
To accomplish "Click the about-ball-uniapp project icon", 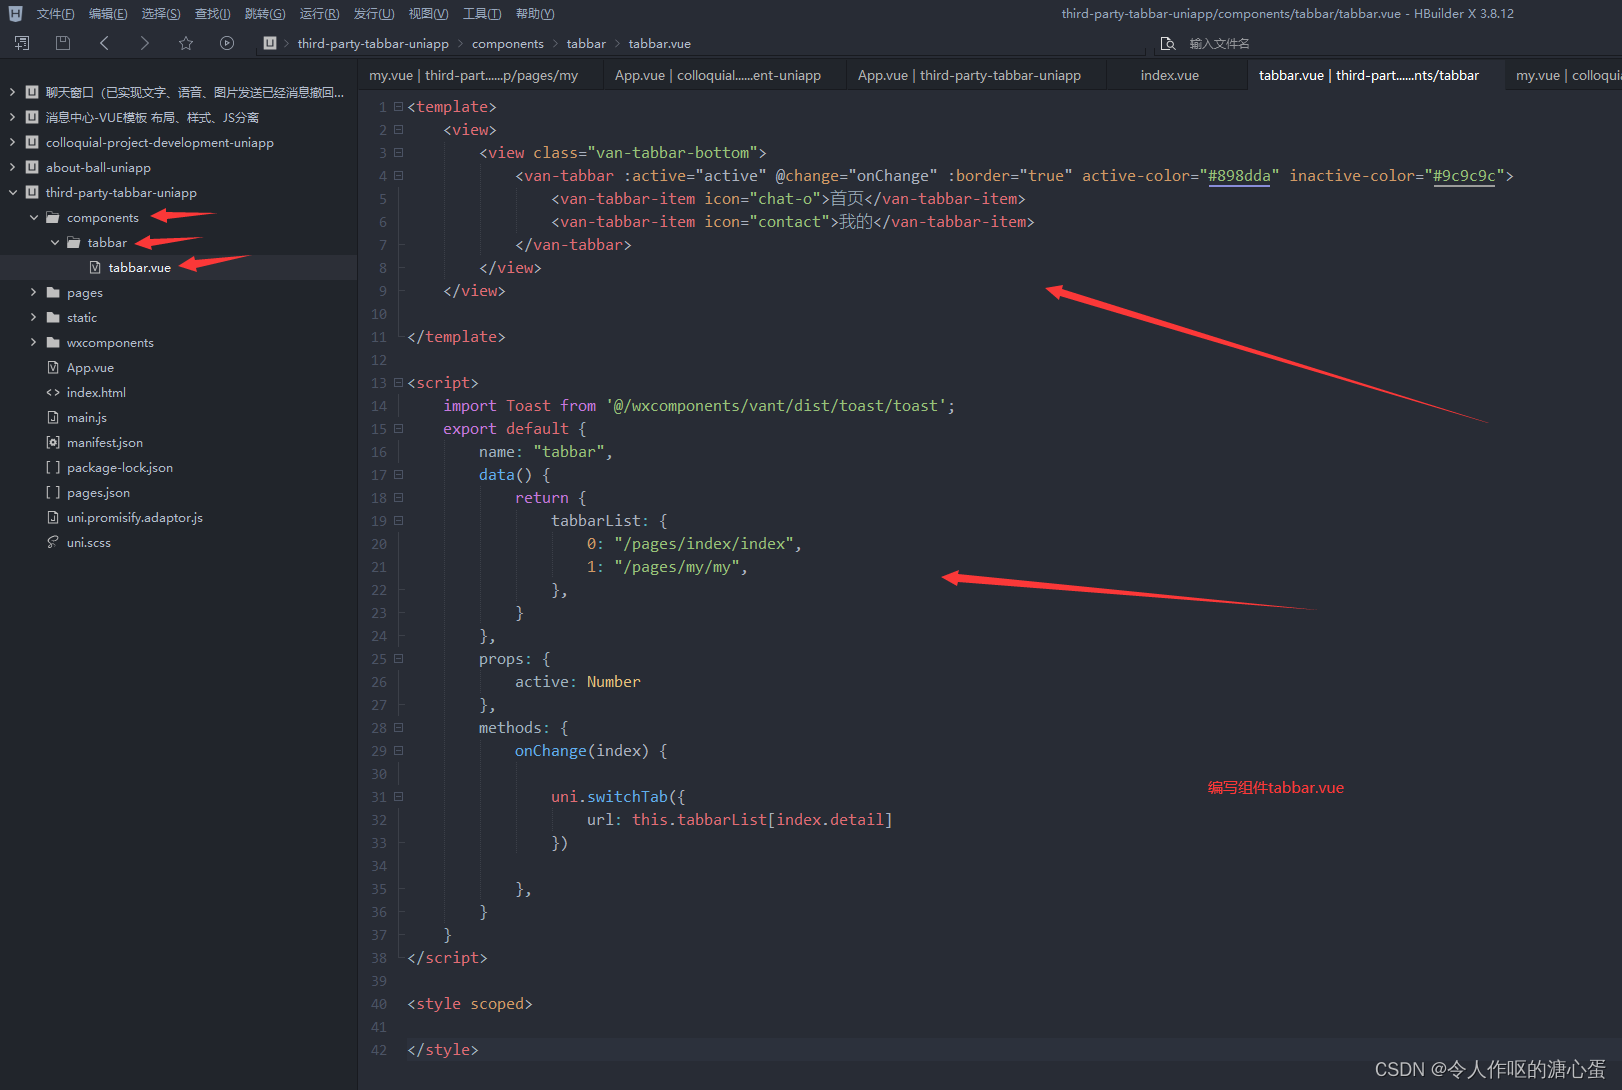I will [32, 167].
